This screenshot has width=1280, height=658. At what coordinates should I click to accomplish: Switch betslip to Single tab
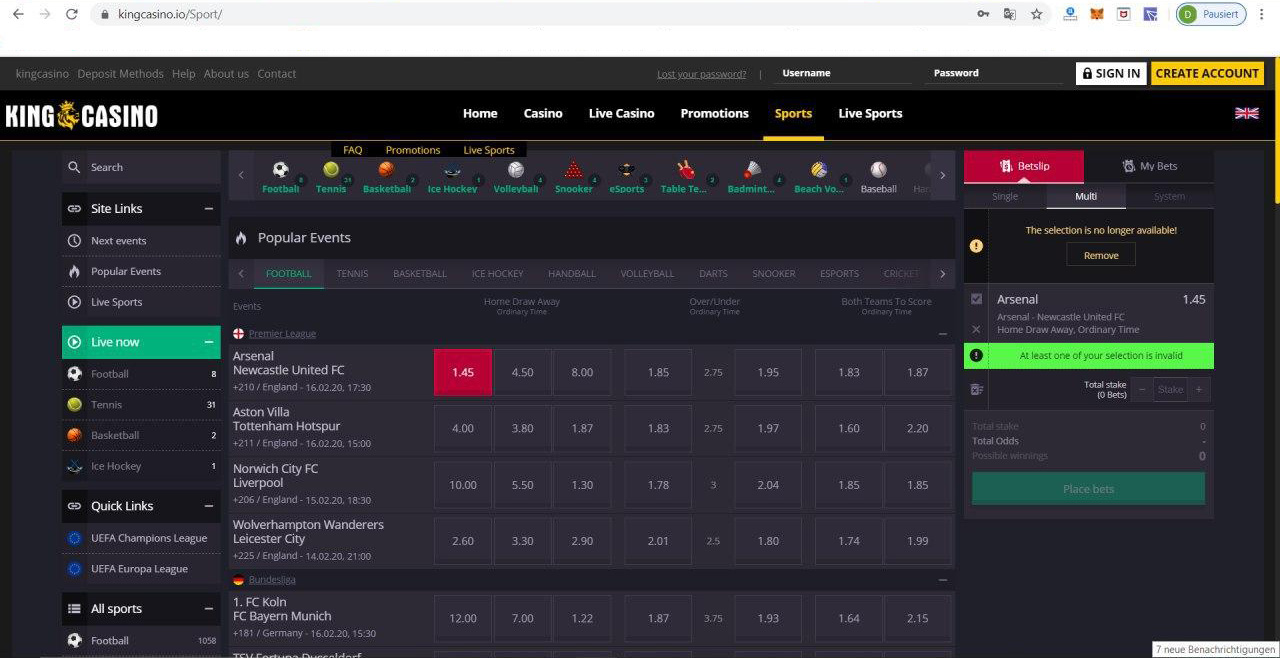coord(1005,196)
